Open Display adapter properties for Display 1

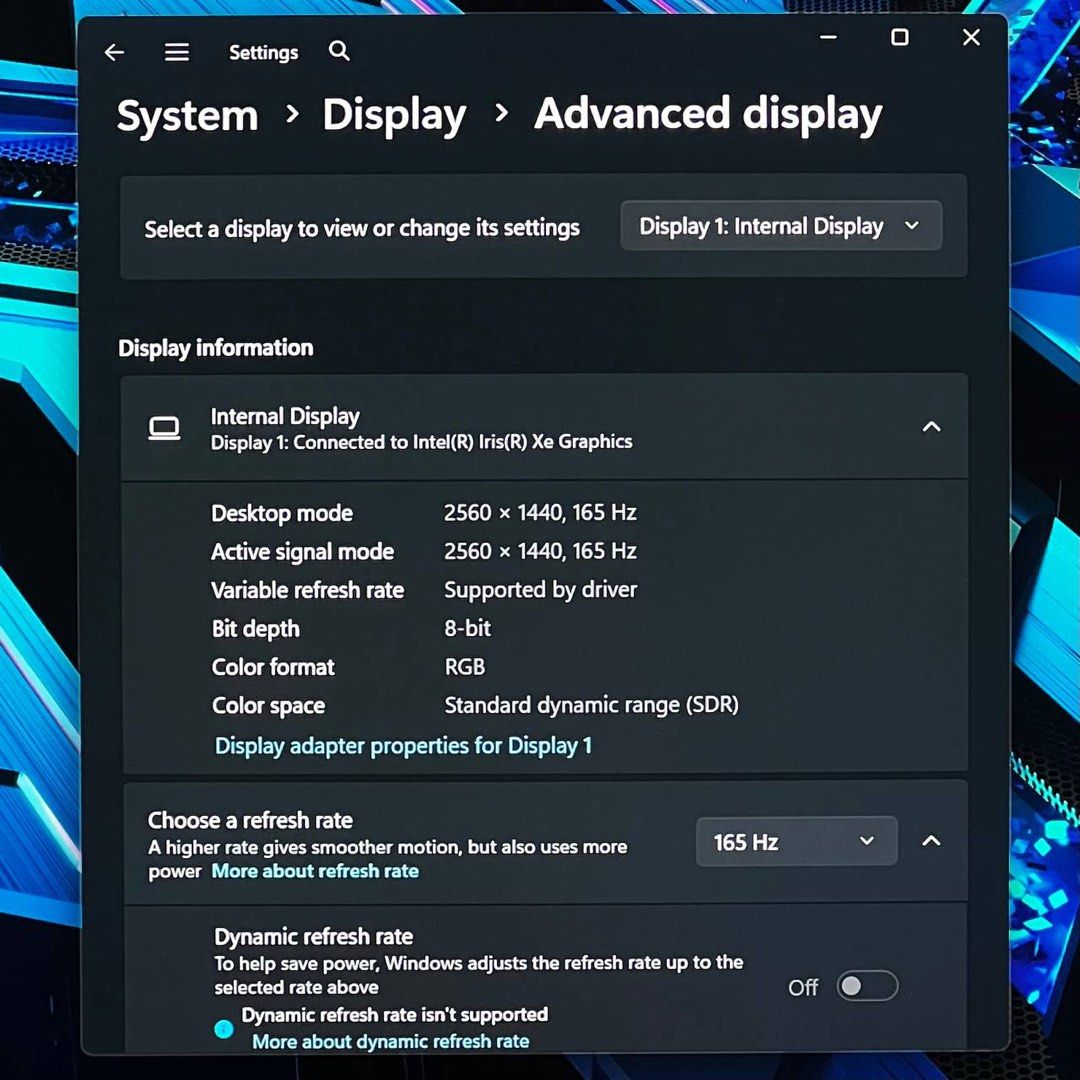click(403, 745)
